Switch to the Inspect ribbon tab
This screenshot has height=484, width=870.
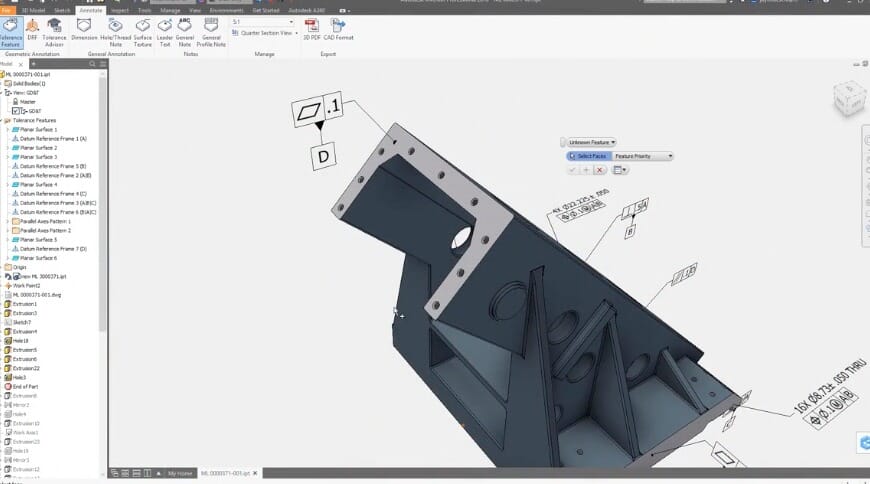point(120,9)
